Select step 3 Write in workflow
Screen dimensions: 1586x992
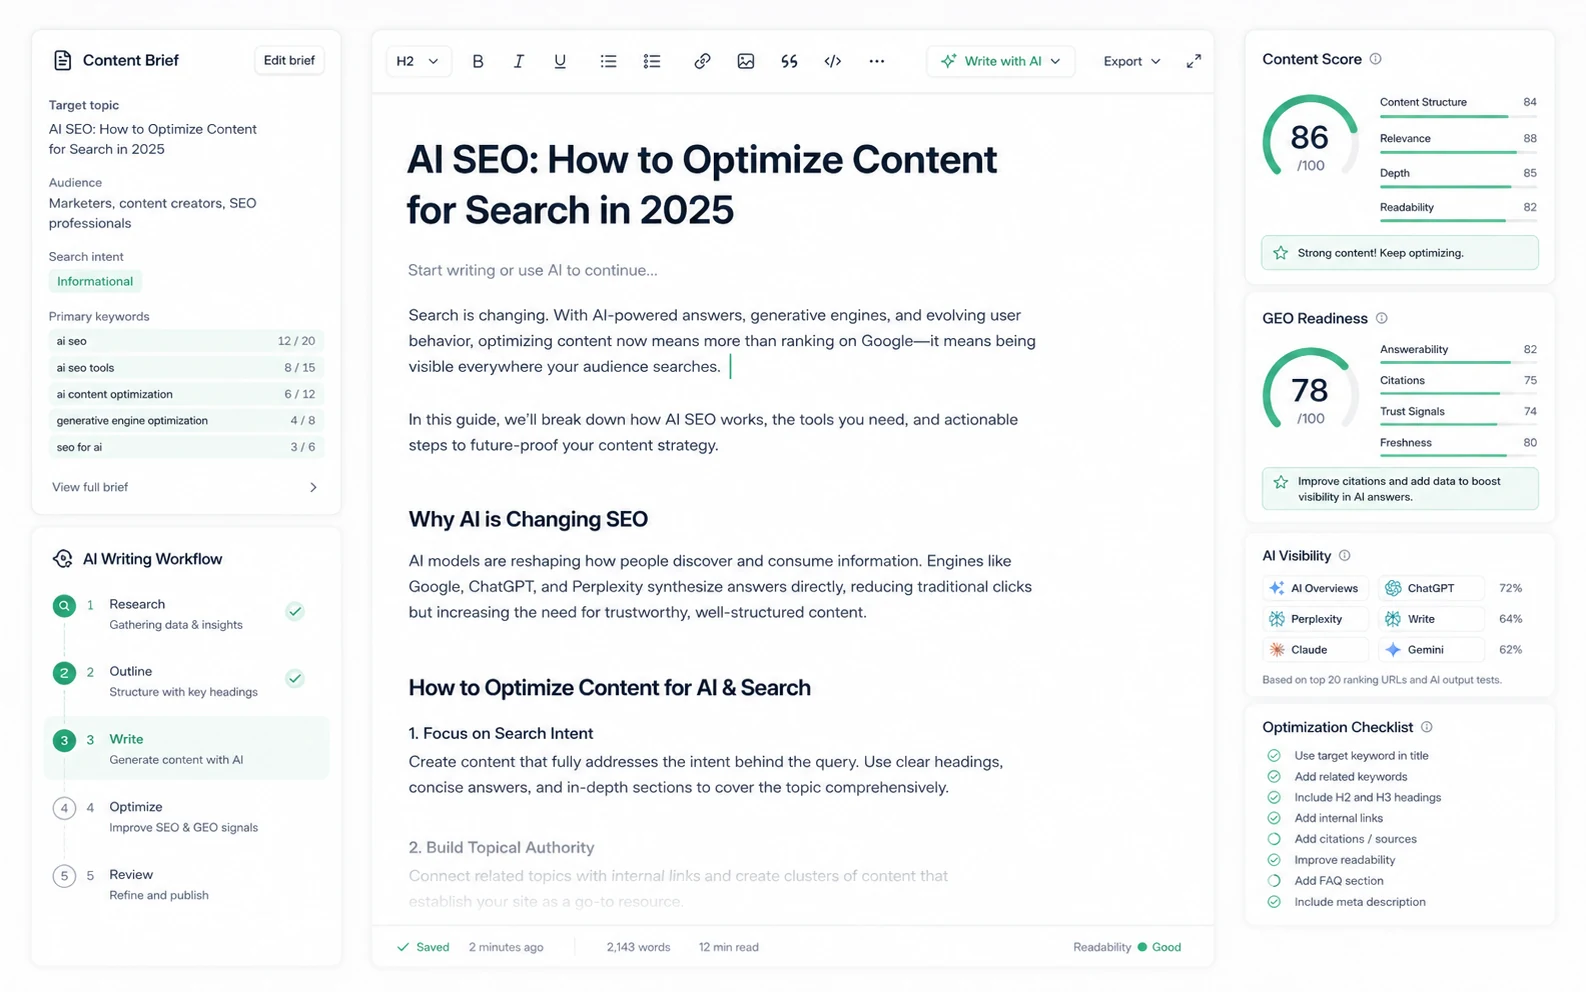point(186,748)
